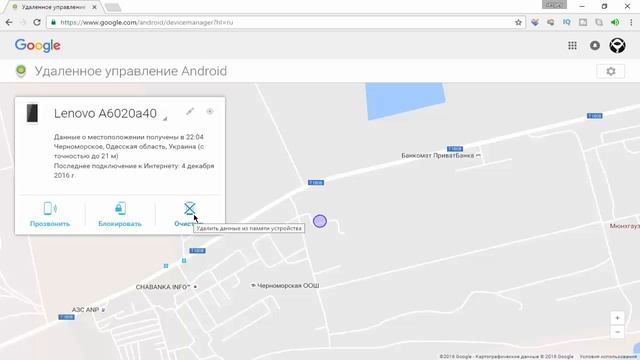Open Google notifications bell
This screenshot has height=360, width=640.
(595, 46)
